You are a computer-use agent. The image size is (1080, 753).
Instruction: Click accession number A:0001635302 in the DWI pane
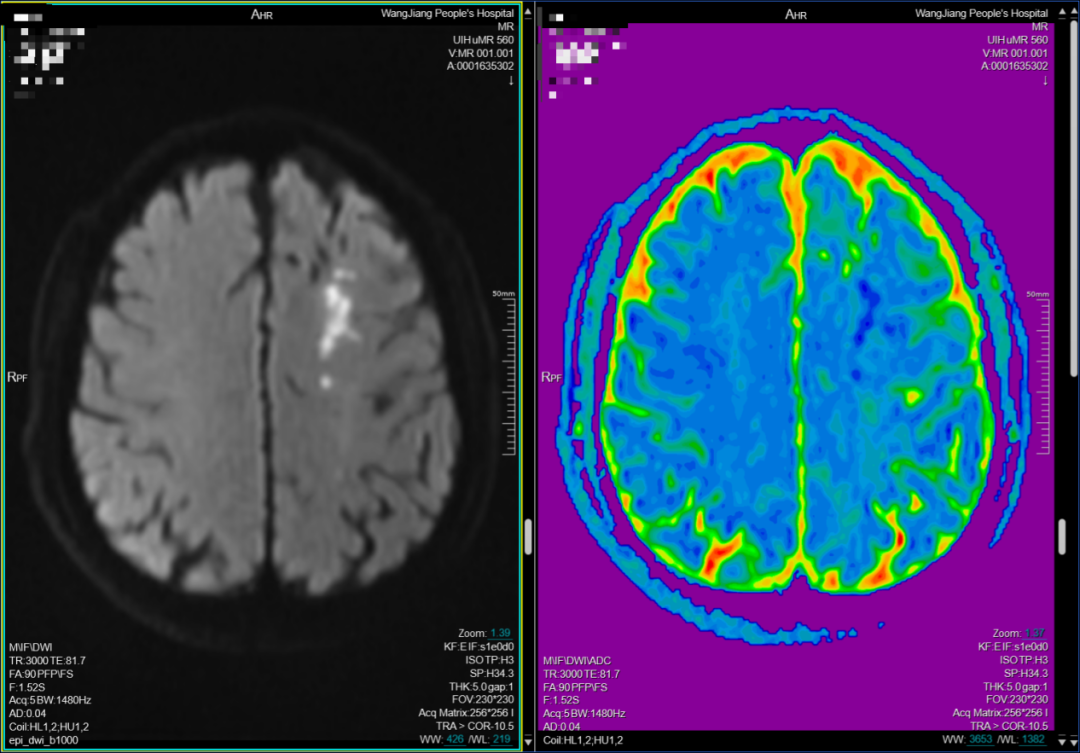[480, 66]
